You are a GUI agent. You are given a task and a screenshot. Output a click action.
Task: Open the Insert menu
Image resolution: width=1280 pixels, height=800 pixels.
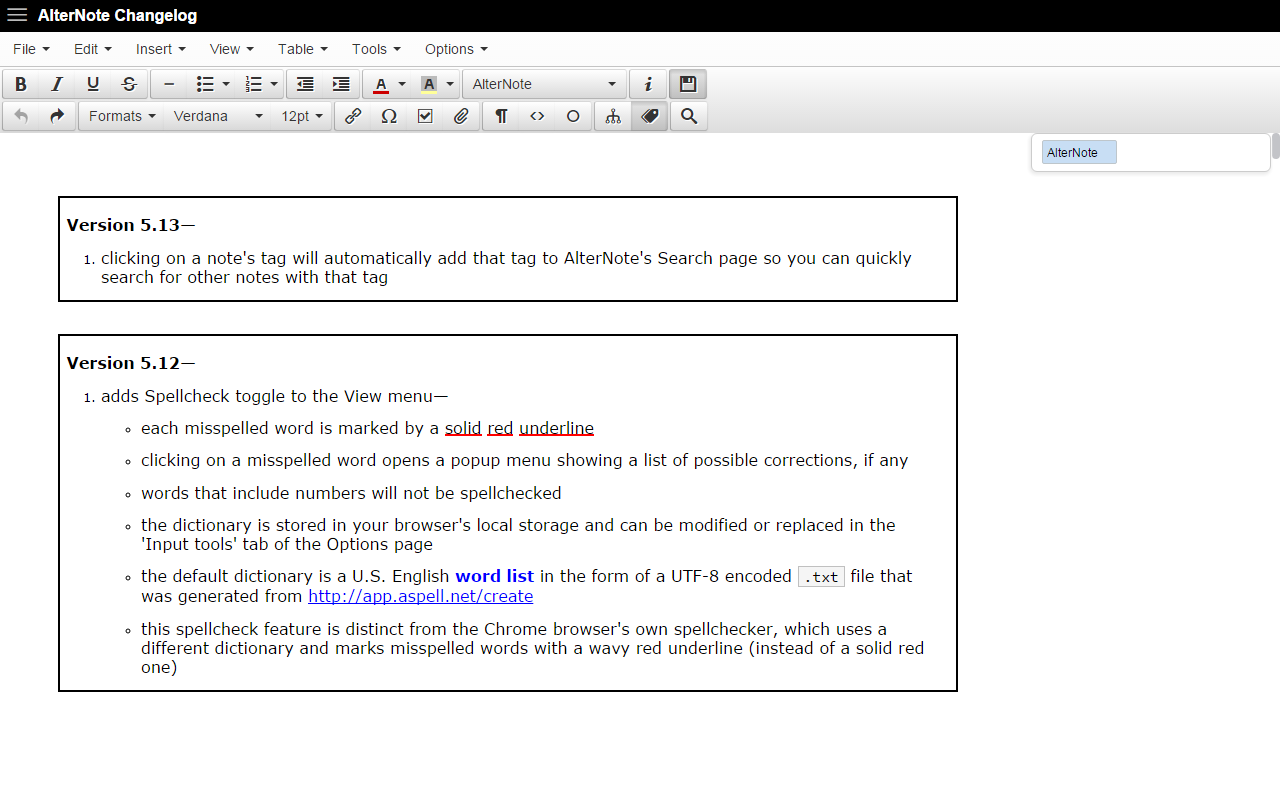coord(161,49)
